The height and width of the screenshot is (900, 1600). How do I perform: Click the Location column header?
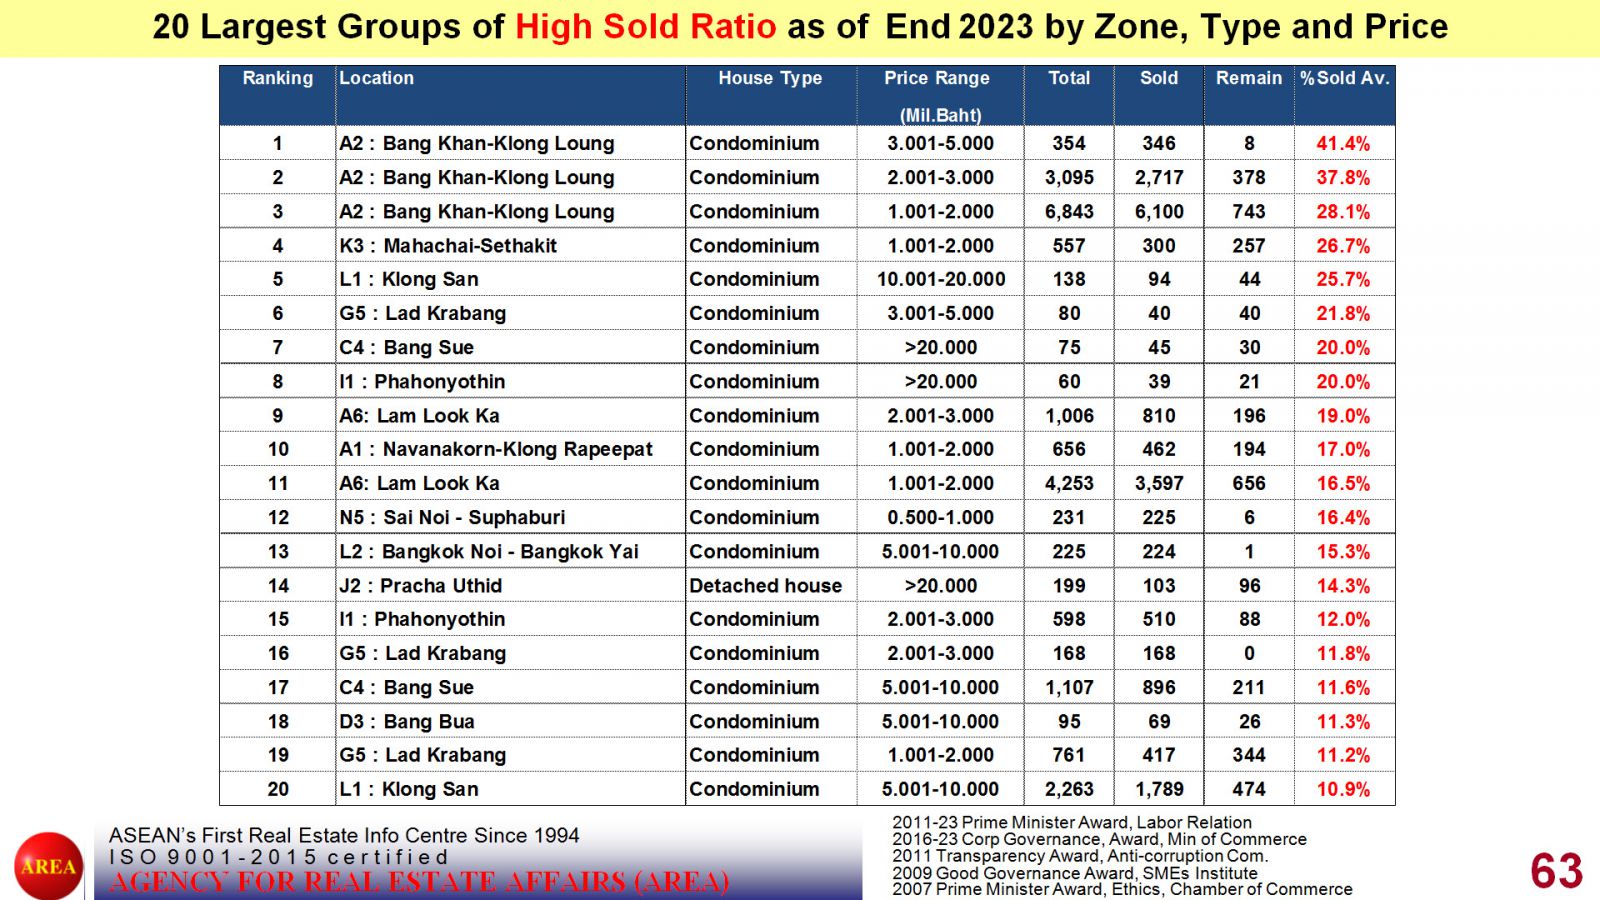[376, 78]
